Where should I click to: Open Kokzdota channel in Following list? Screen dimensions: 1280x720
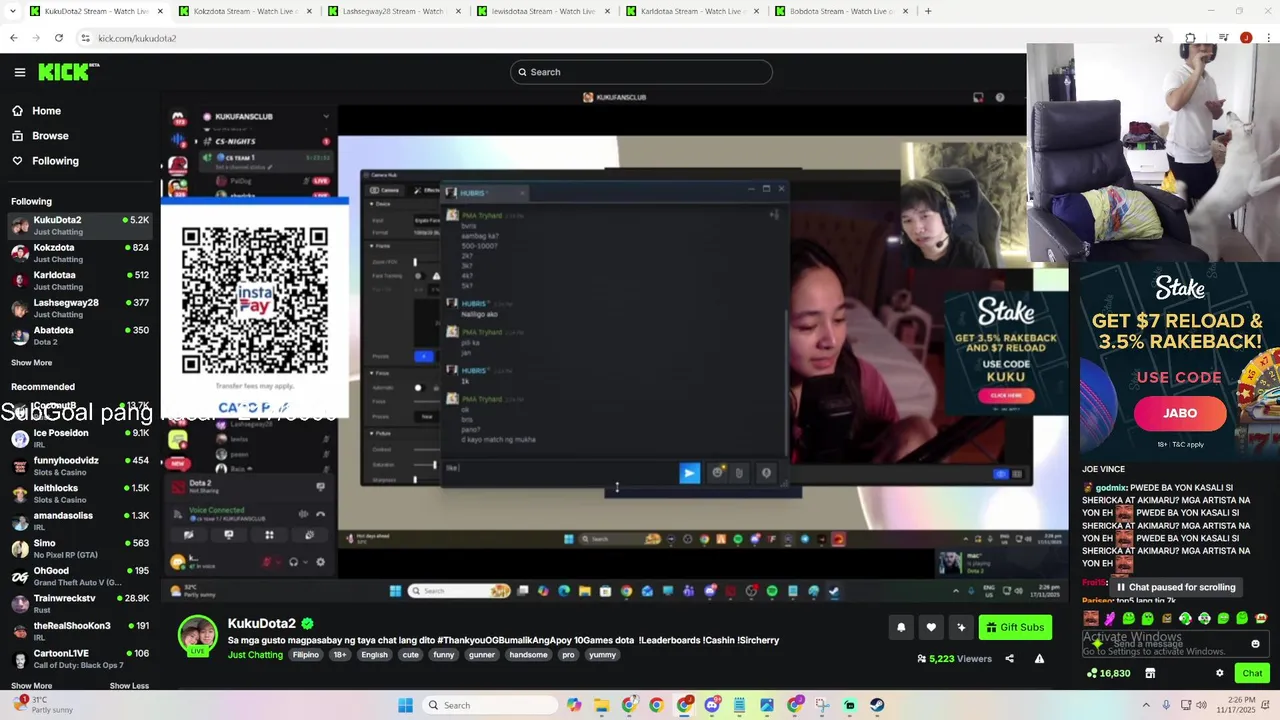tap(80, 253)
